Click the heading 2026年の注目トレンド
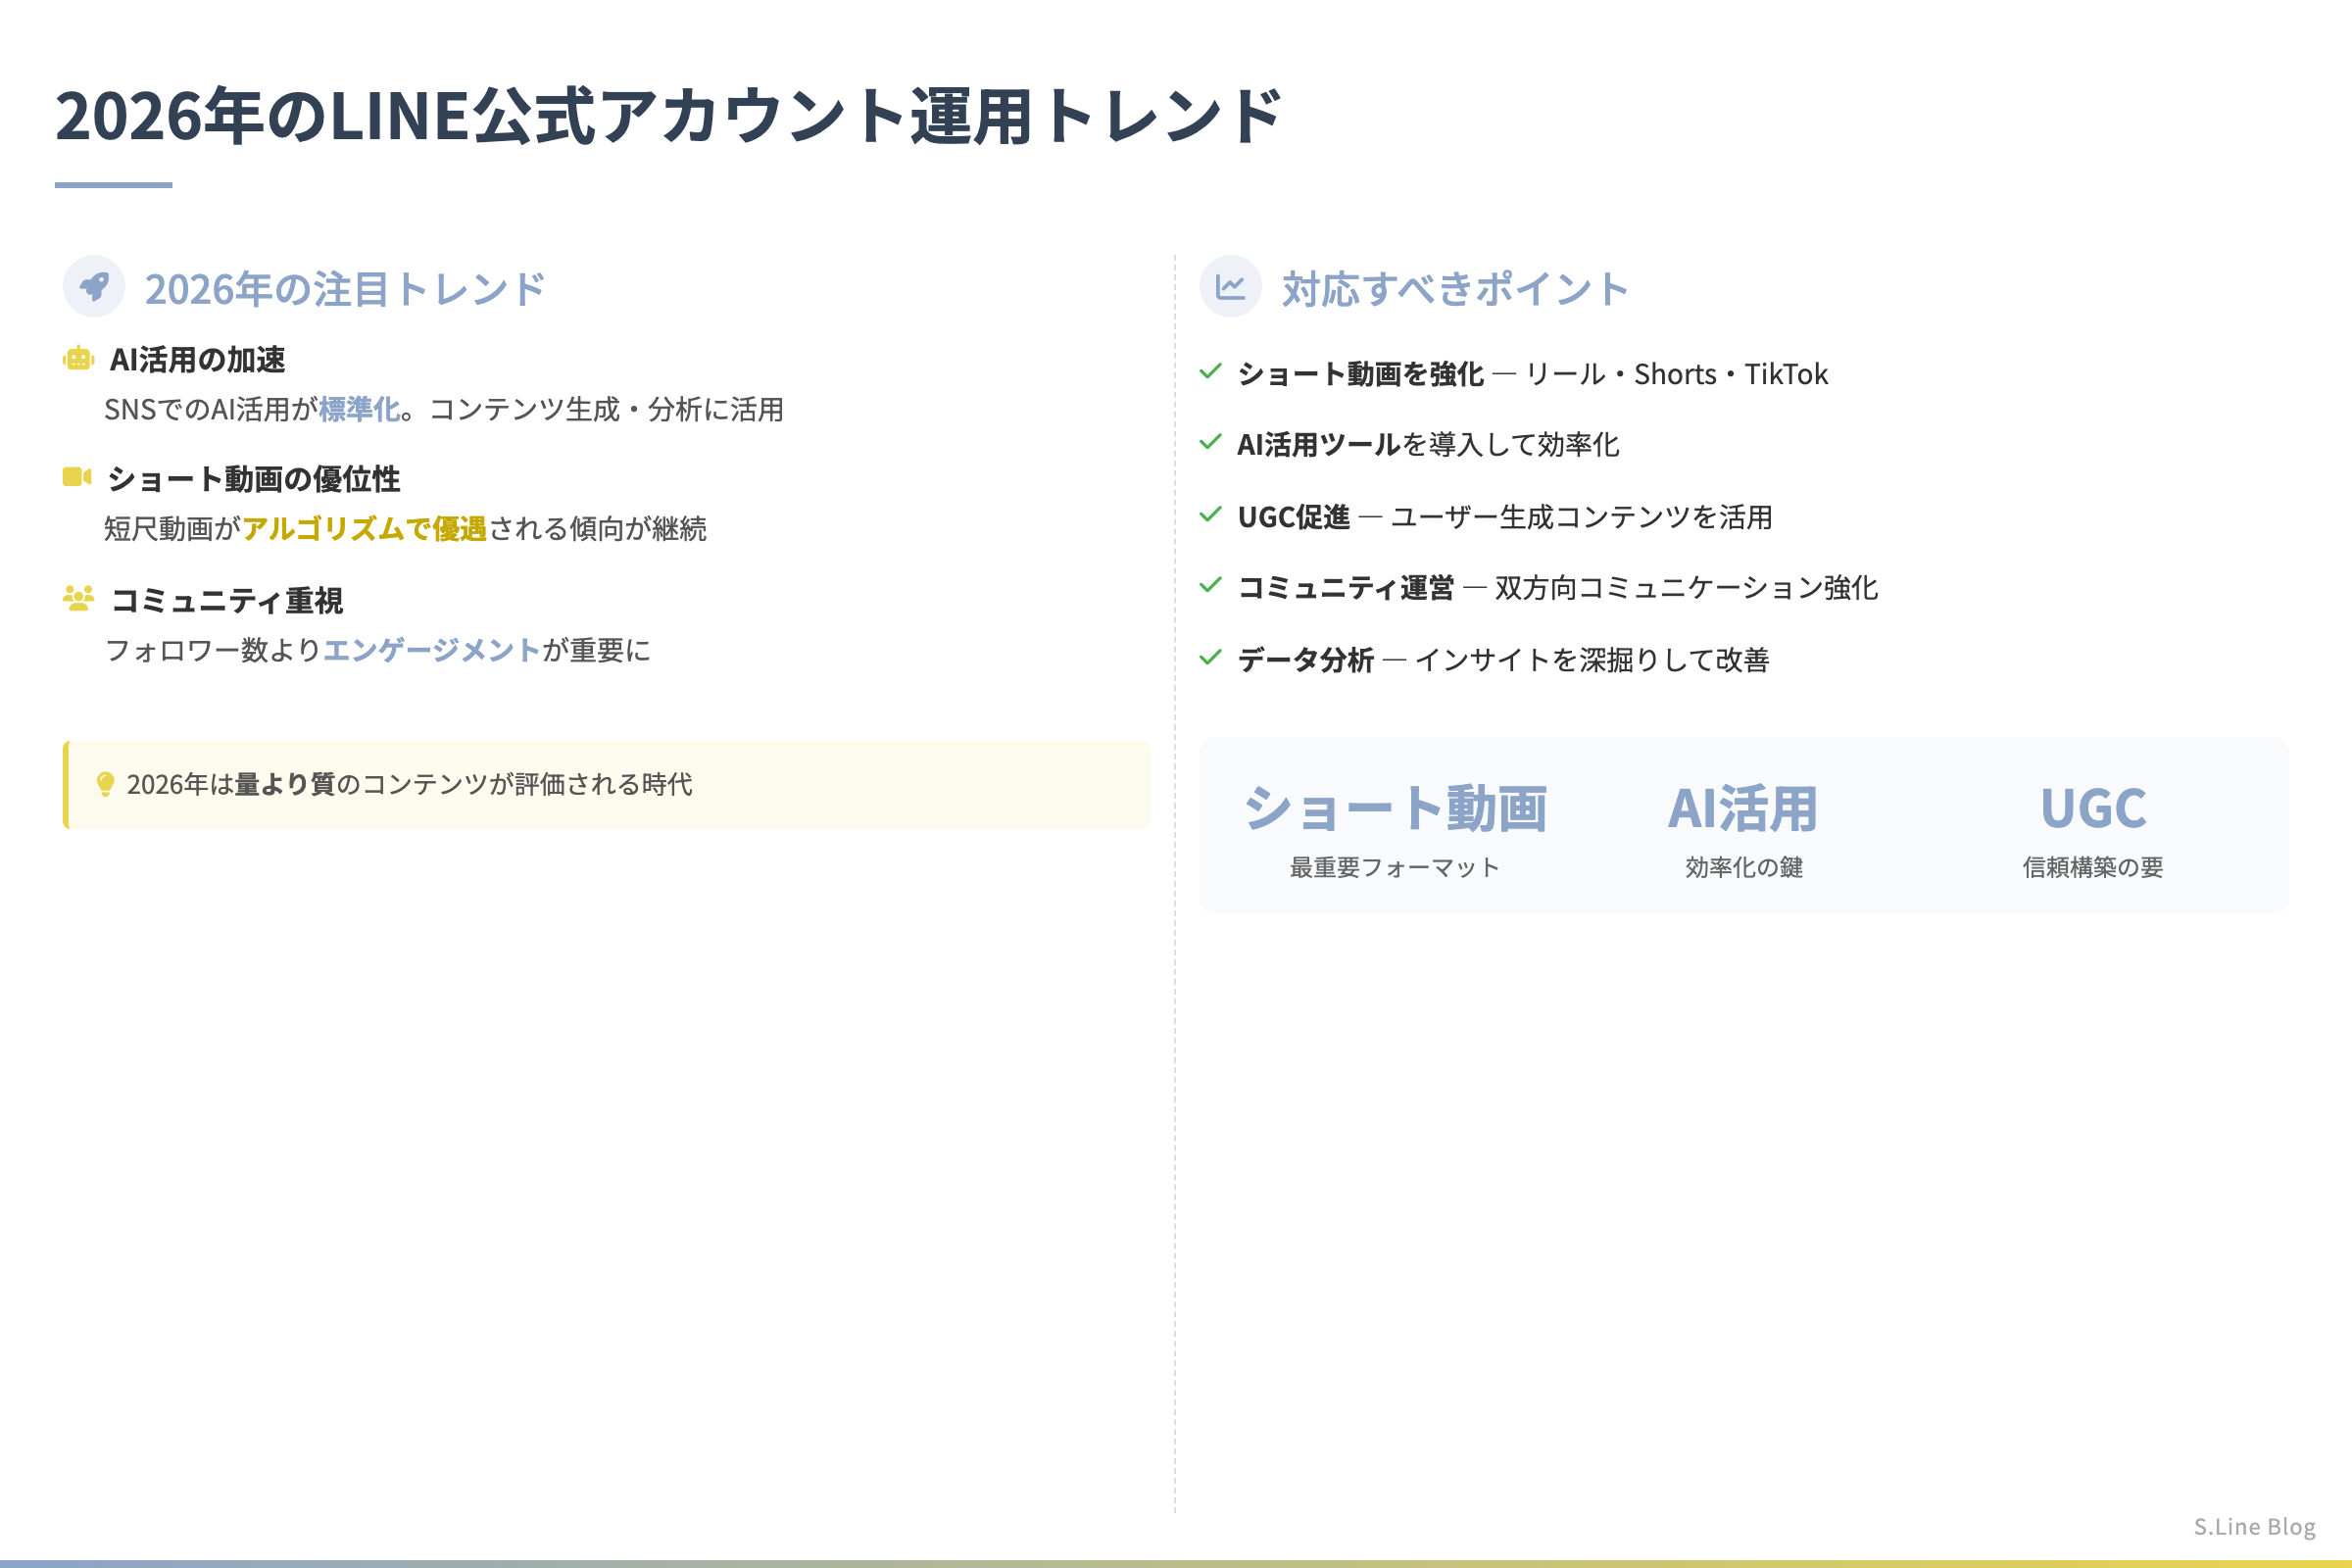The height and width of the screenshot is (1568, 2352). pyautogui.click(x=345, y=289)
